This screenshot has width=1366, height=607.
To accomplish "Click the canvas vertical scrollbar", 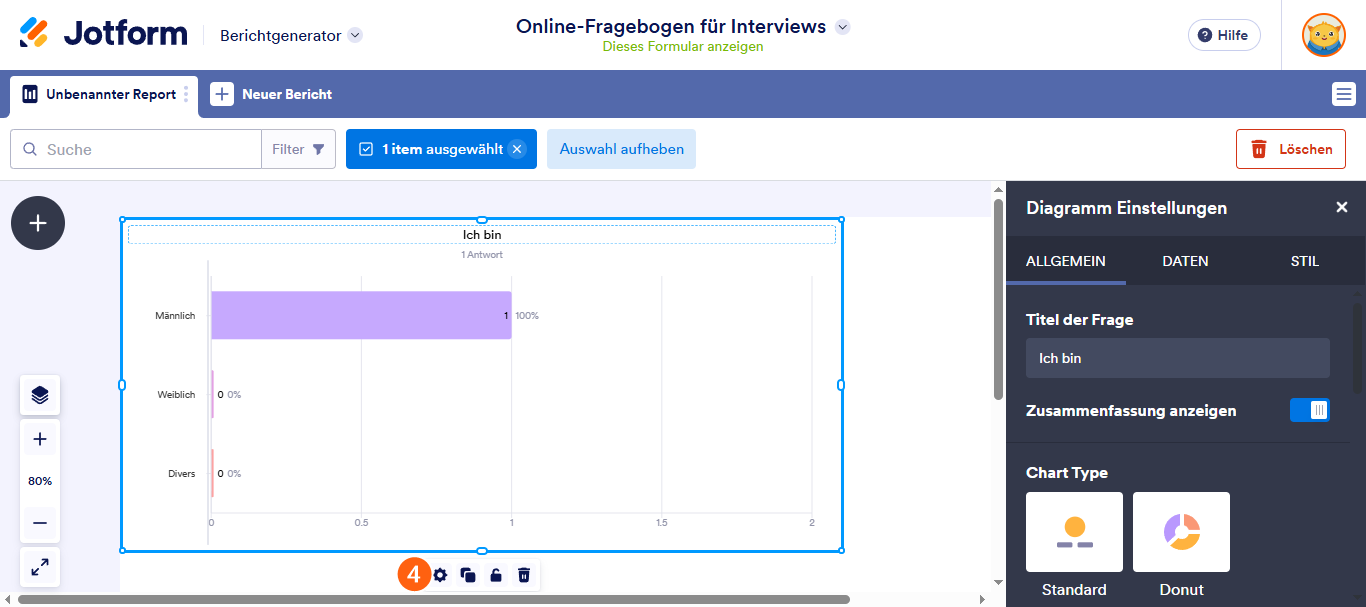I will (998, 300).
